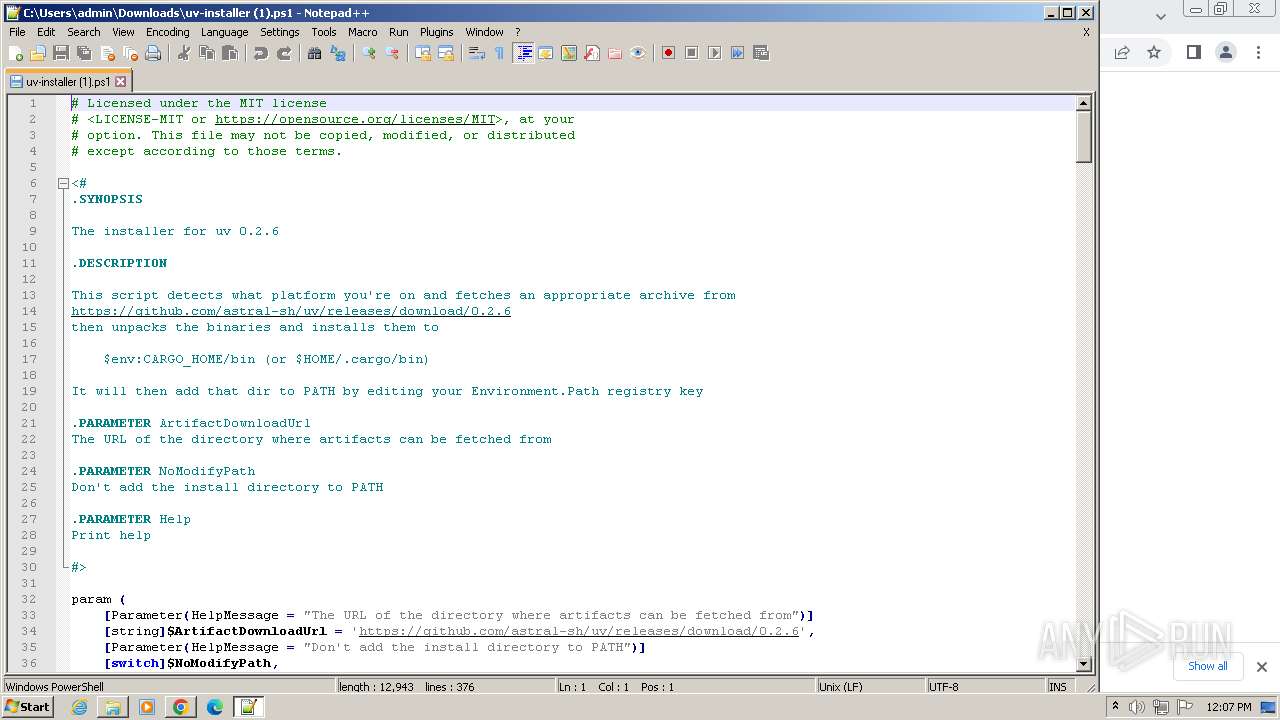Print the document with the Print icon
This screenshot has height=720, width=1280.
click(x=153, y=53)
